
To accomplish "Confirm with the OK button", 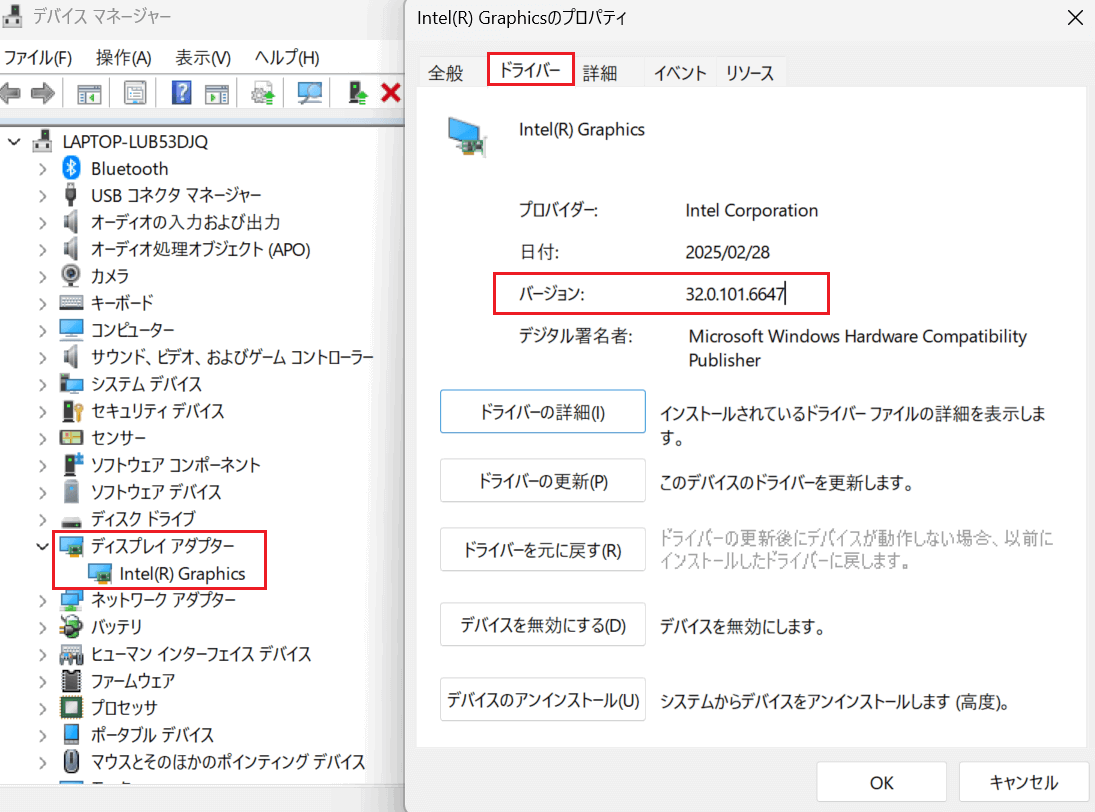I will pos(881,783).
